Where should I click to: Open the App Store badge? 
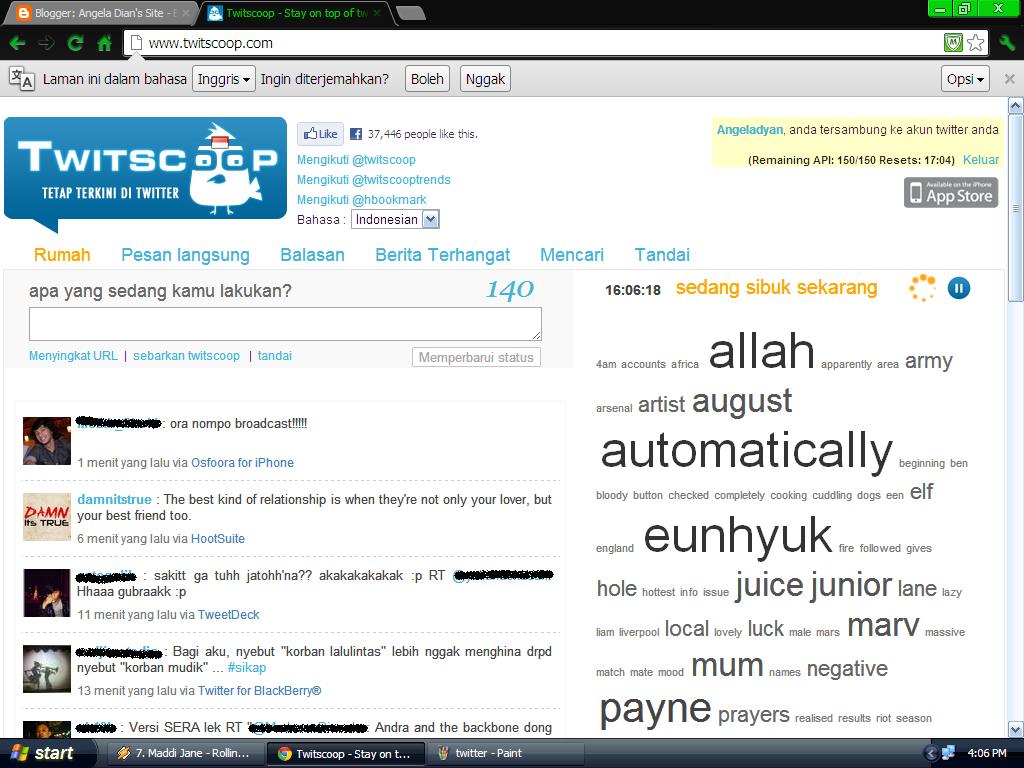pyautogui.click(x=951, y=193)
